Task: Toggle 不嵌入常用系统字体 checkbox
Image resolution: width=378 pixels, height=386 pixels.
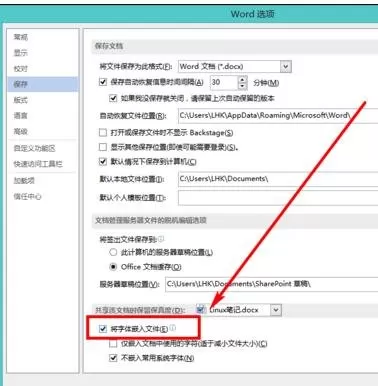Action: pos(113,358)
